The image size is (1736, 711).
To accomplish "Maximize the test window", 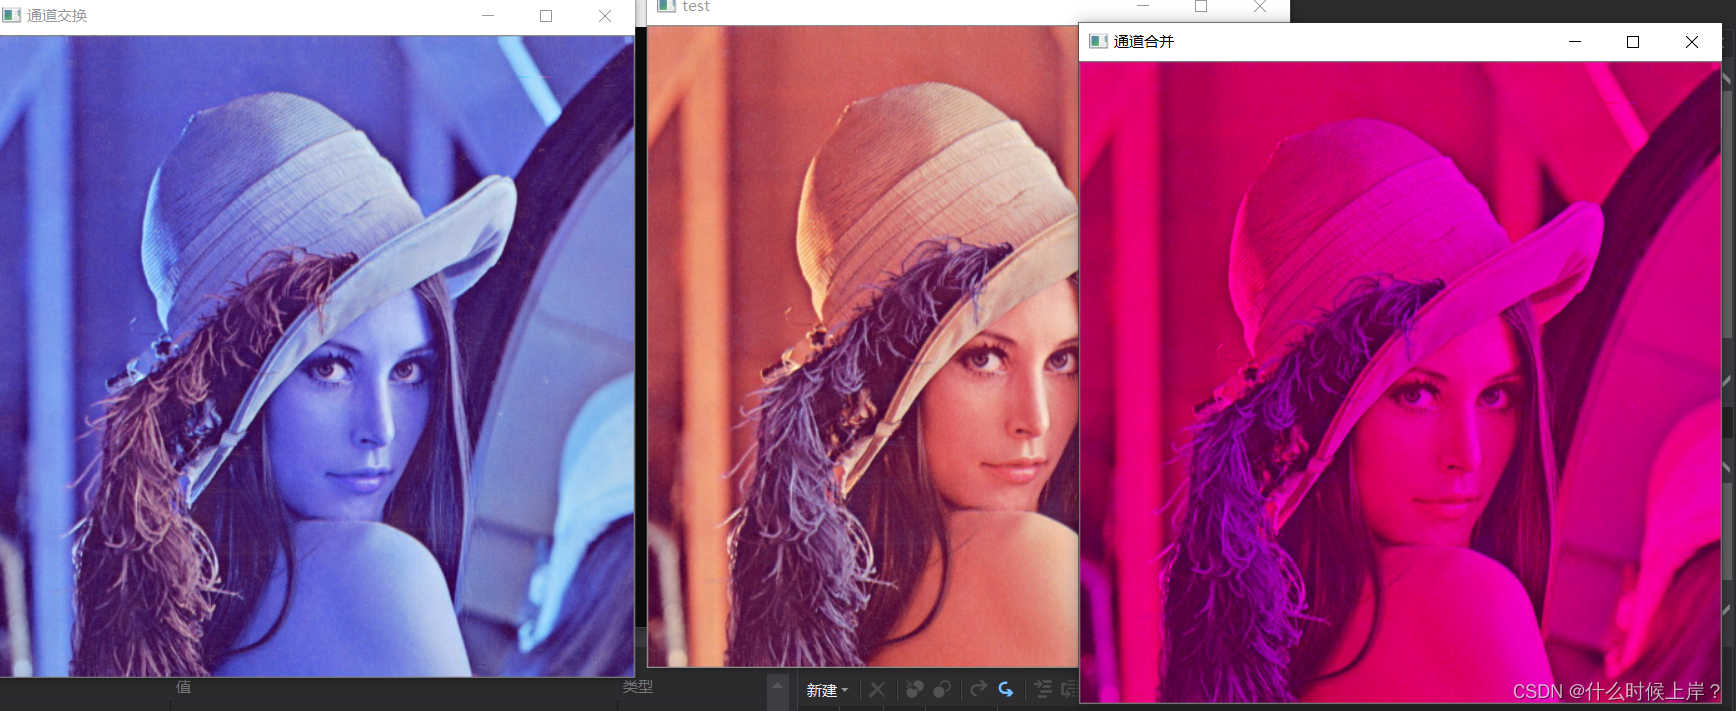I will tap(1201, 6).
